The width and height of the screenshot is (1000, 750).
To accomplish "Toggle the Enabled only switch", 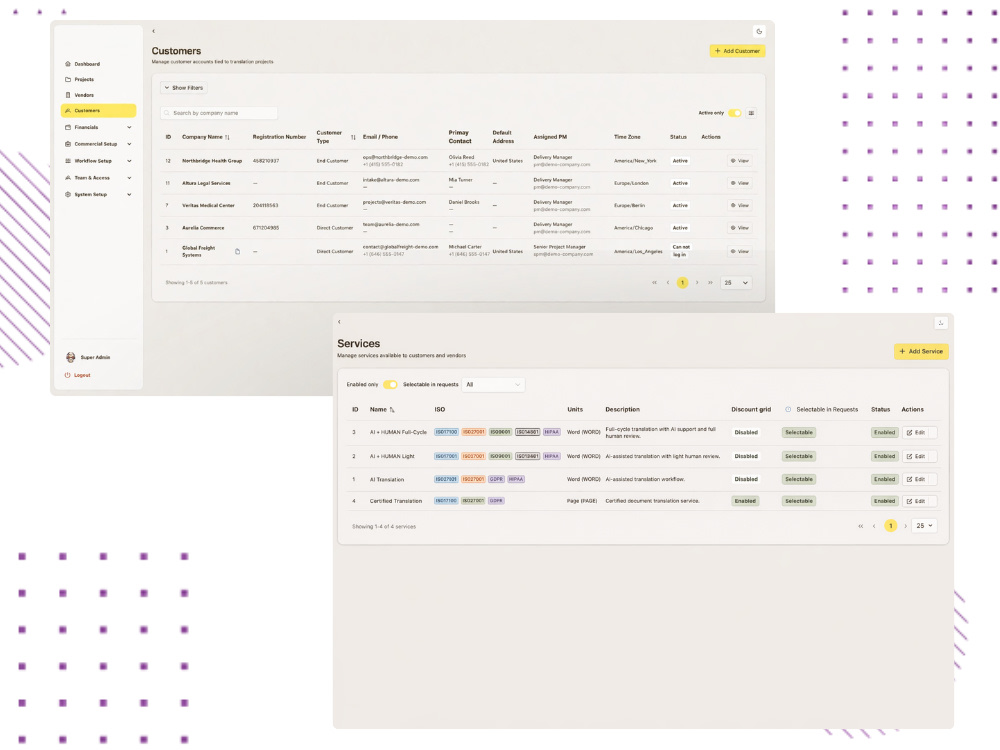I will click(x=390, y=385).
